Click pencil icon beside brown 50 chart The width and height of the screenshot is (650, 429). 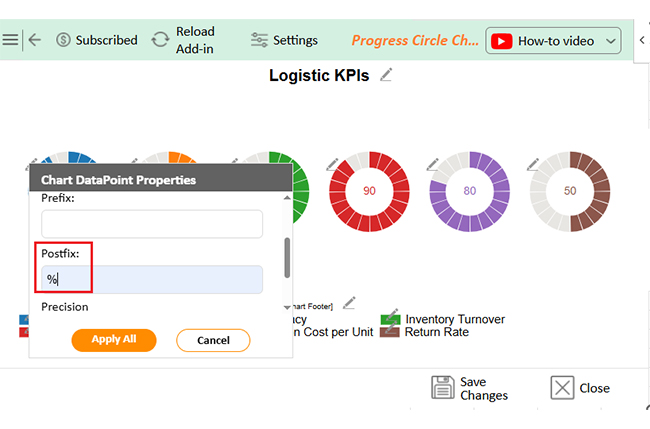pyautogui.click(x=533, y=165)
